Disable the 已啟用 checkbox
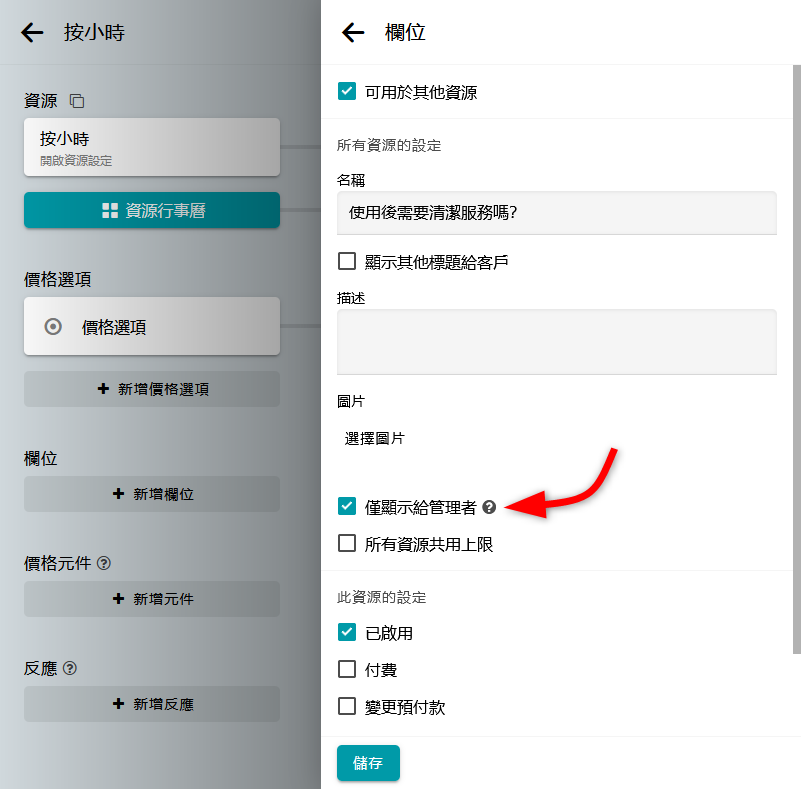The image size is (801, 789). pos(347,632)
